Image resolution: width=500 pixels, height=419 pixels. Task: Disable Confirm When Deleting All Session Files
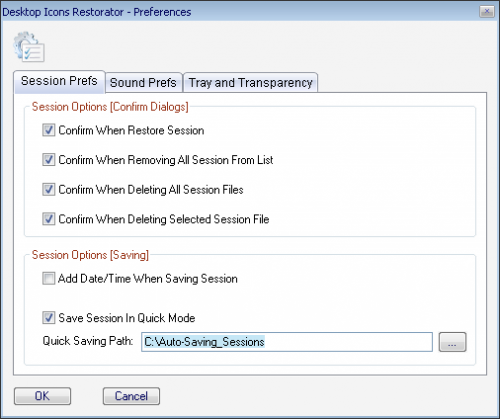pos(49,189)
